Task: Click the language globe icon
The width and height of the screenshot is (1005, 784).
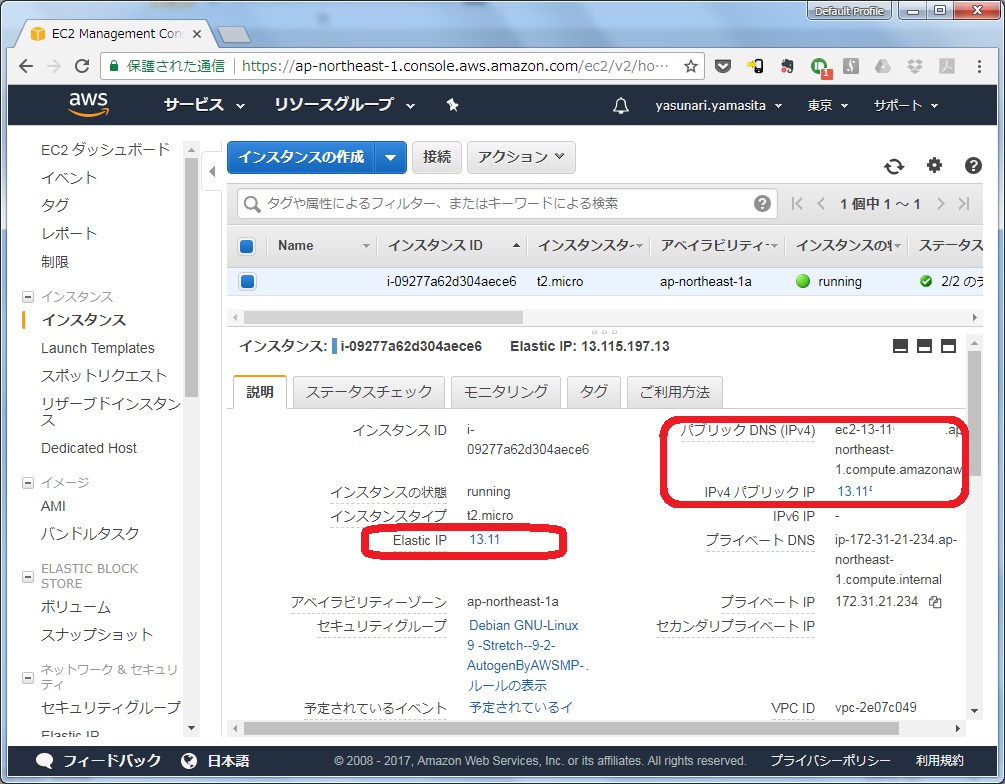Action: pos(189,761)
